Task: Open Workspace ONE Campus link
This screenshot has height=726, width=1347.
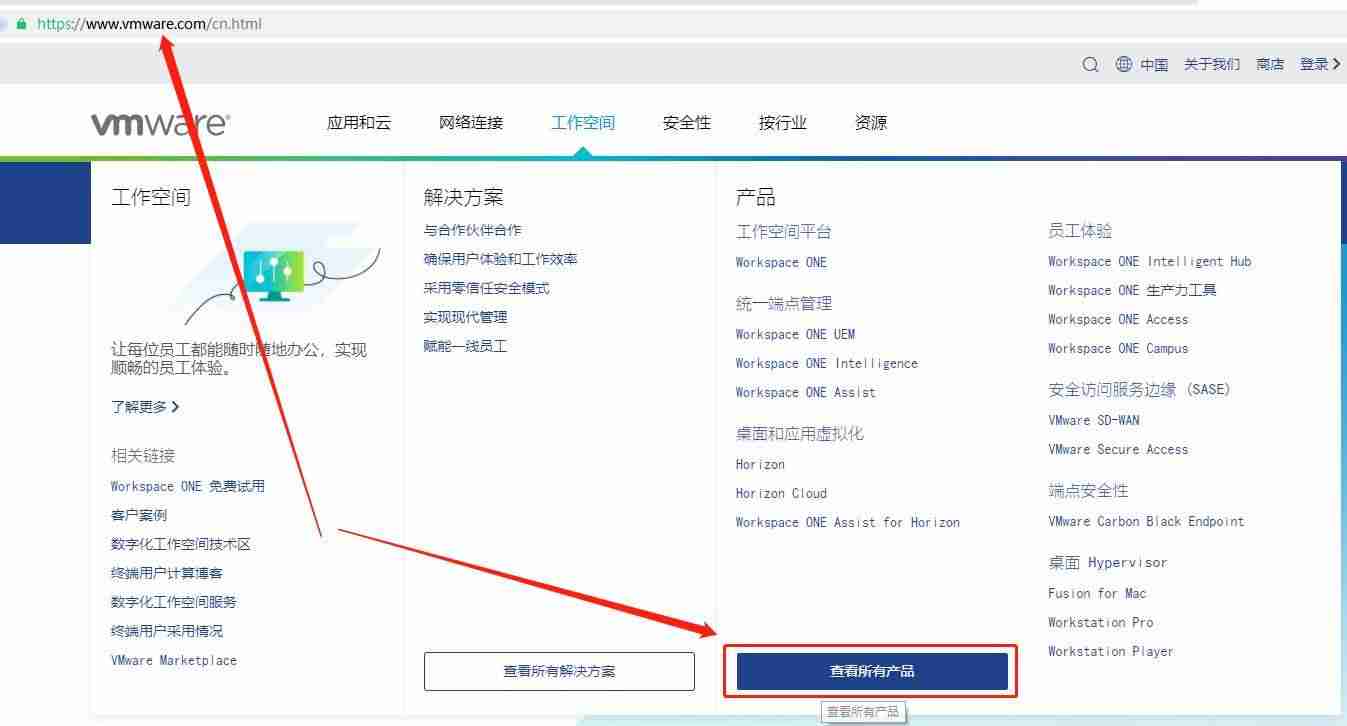Action: (1118, 348)
